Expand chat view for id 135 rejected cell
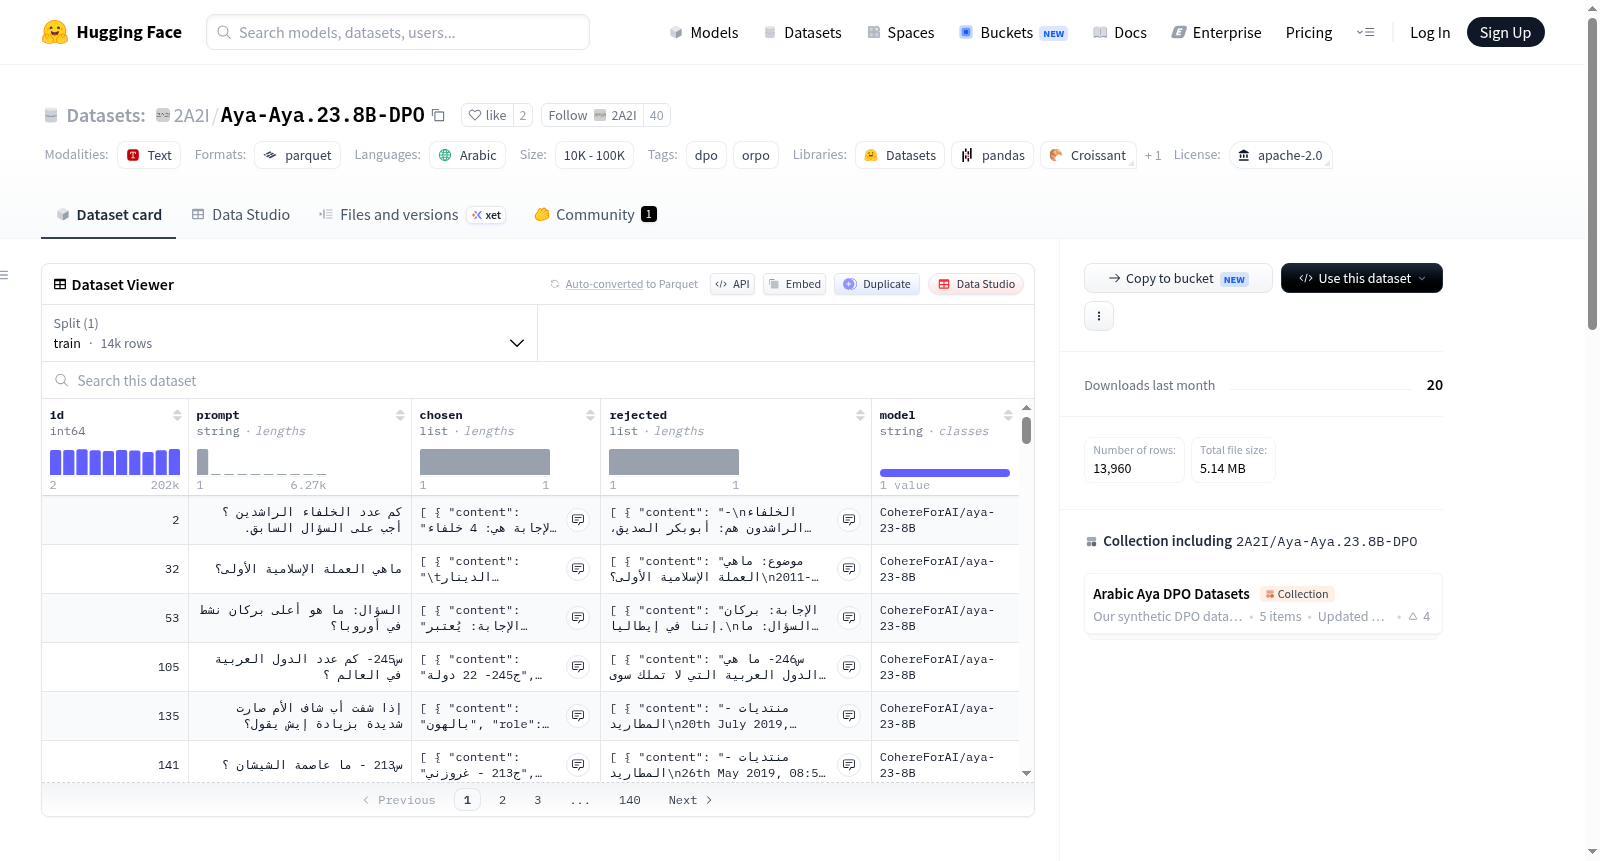1600x861 pixels. pos(849,716)
